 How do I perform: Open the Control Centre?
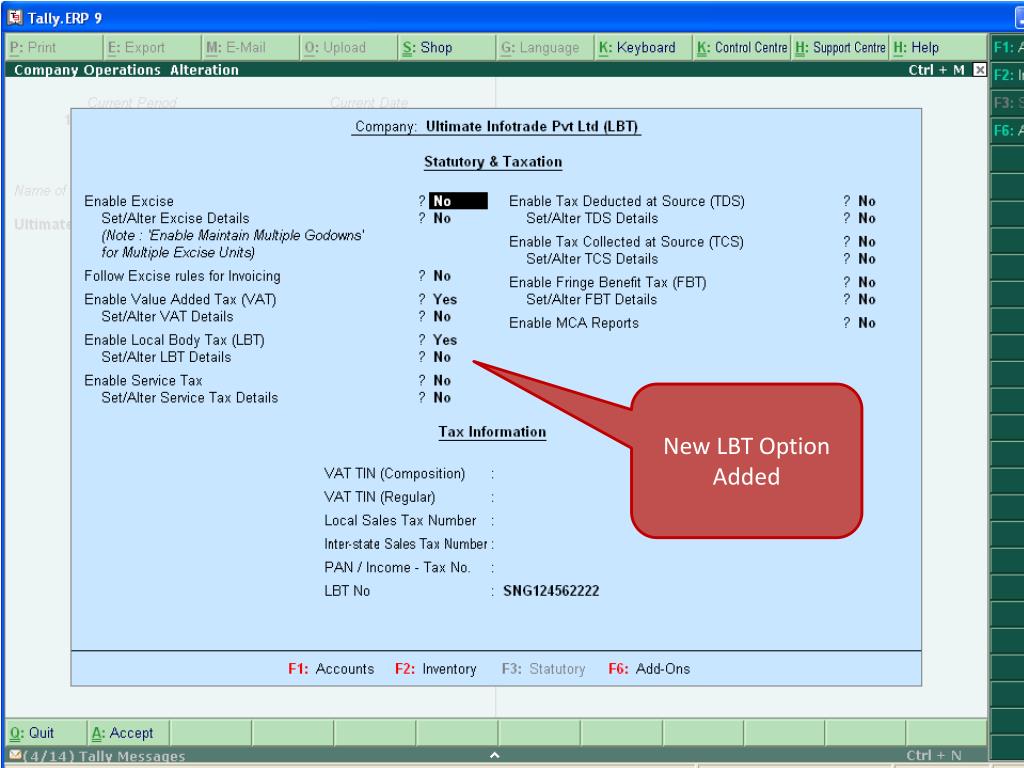[x=742, y=48]
